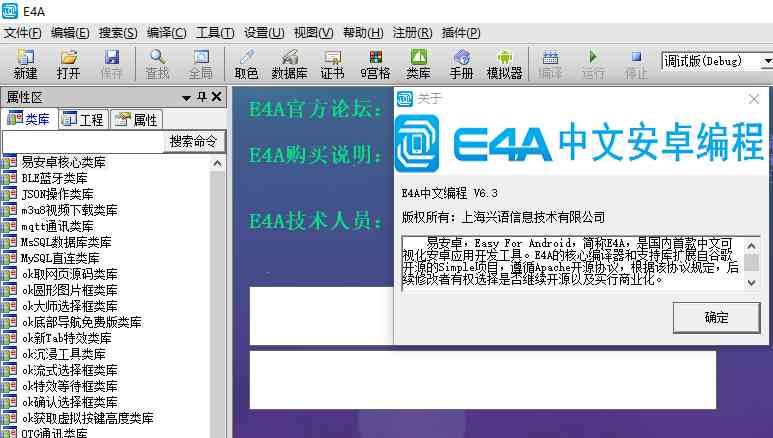Open the 9宫格 nine-patch tool
Viewport: 773px width, 438px height.
(375, 64)
